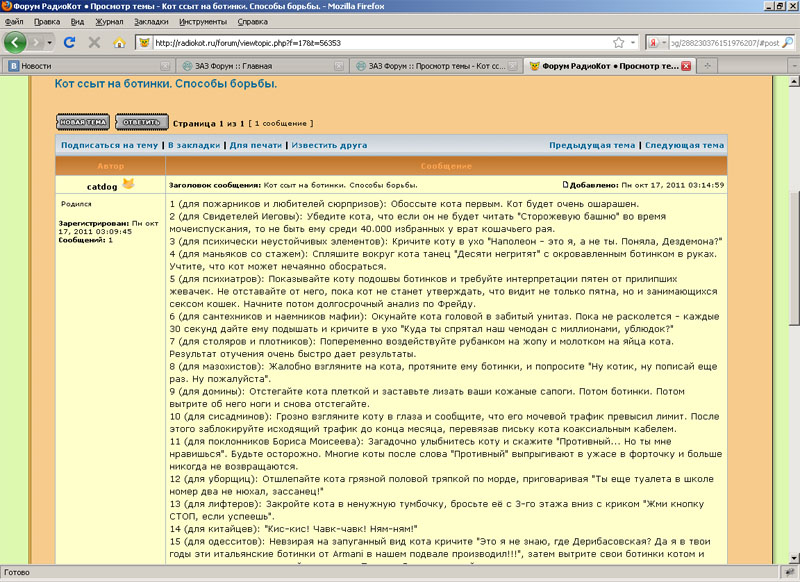This screenshot has height=582, width=800.
Task: Click the Forward navigation arrow
Action: point(36,43)
